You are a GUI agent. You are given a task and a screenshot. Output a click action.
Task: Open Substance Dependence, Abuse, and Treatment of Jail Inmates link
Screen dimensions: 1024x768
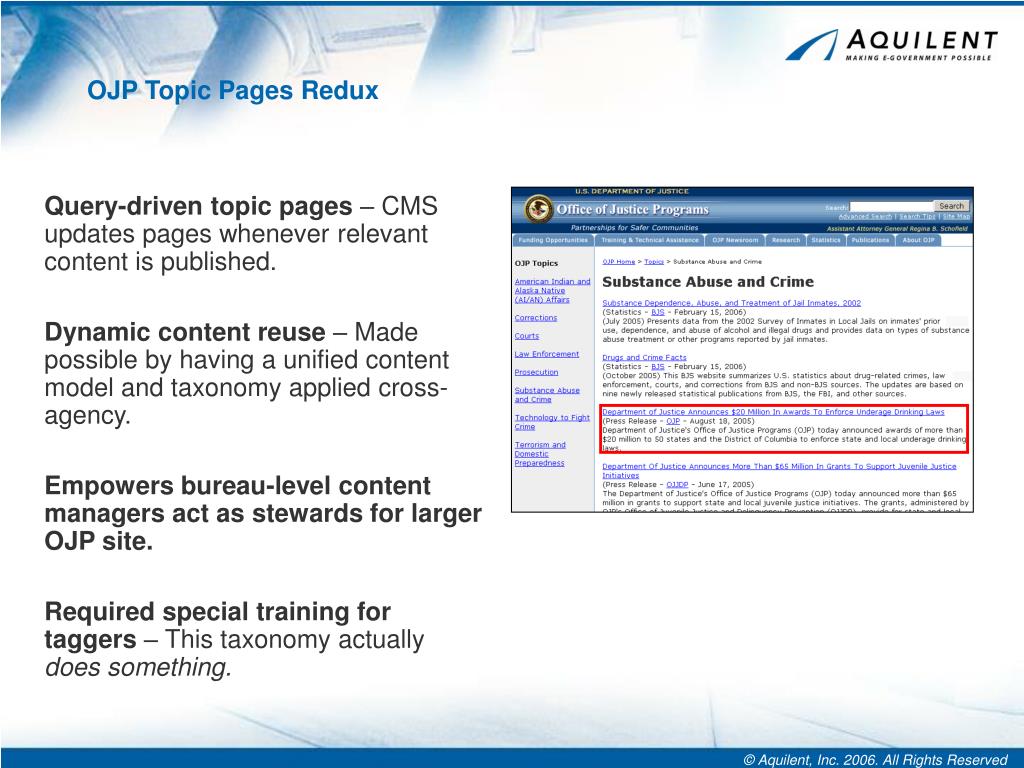731,303
